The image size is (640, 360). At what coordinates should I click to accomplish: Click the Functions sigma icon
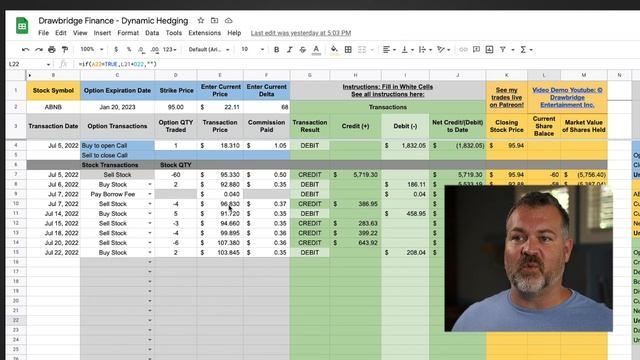click(x=523, y=49)
